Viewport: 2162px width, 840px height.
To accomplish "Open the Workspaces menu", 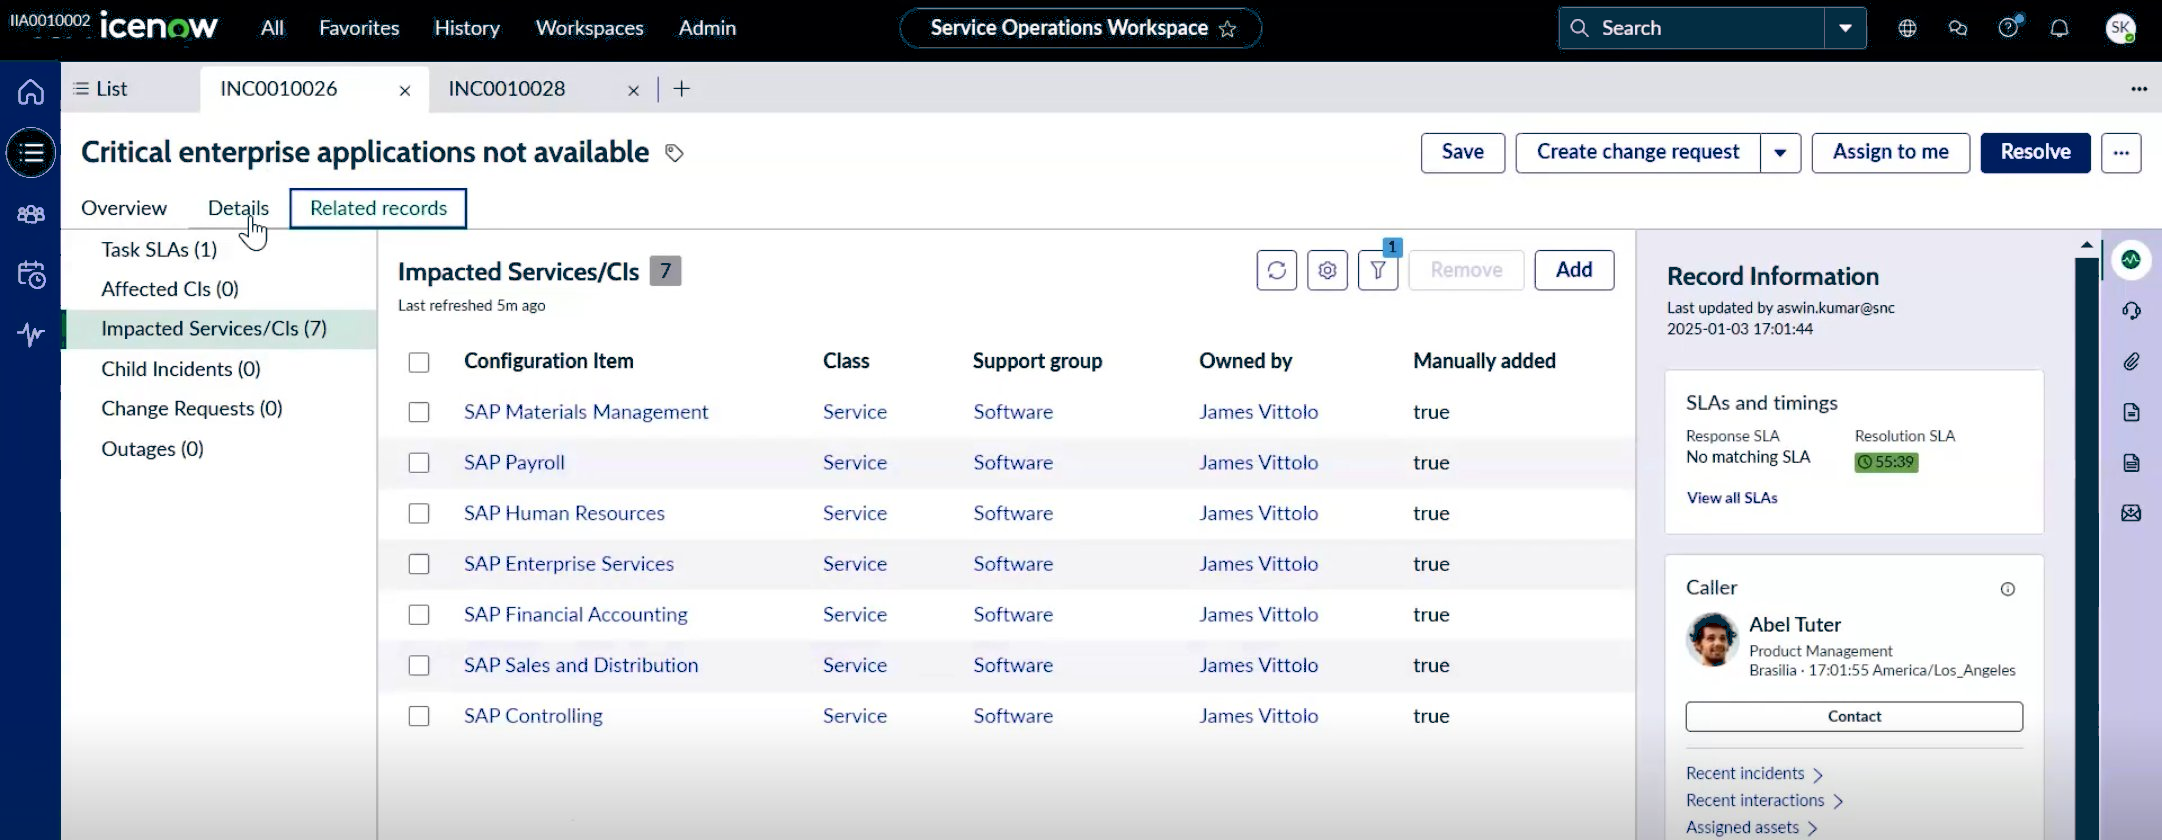I will click(590, 28).
